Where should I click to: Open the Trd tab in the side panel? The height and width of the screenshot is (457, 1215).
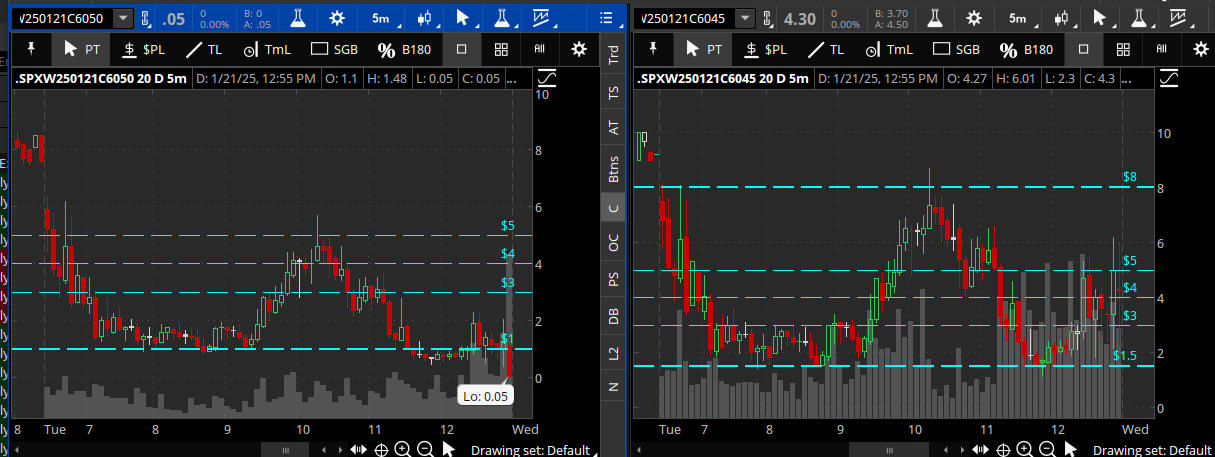click(x=613, y=55)
